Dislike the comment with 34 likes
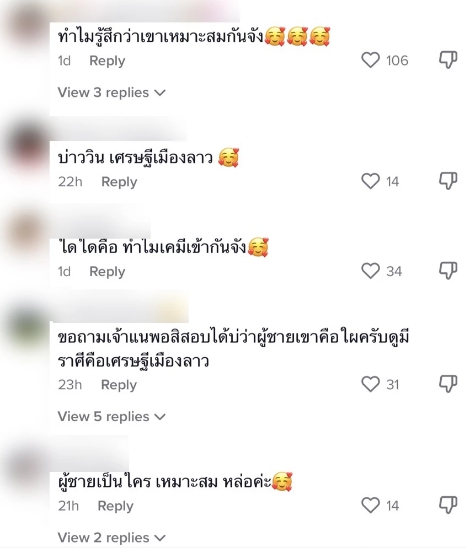 [x=447, y=271]
